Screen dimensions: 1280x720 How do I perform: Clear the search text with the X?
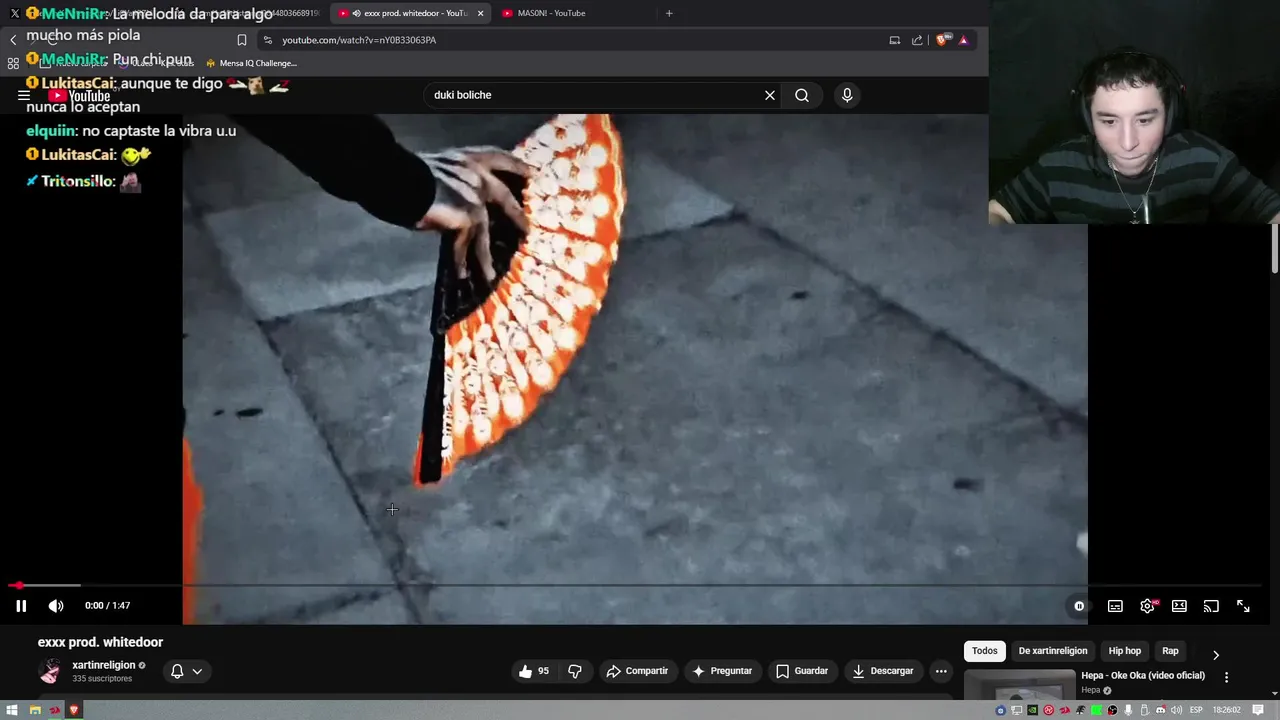770,95
